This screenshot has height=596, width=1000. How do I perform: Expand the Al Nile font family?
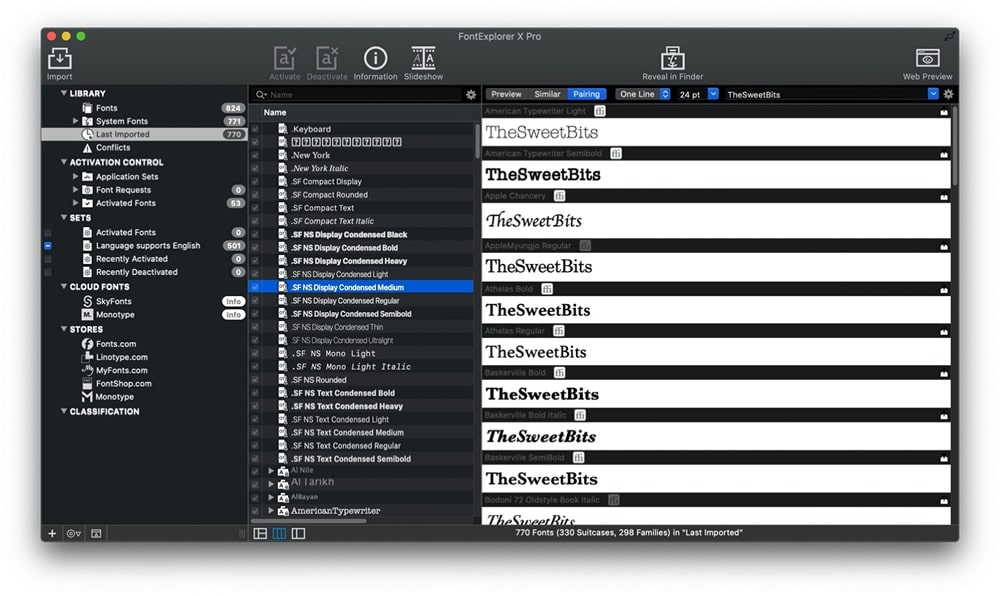click(271, 471)
